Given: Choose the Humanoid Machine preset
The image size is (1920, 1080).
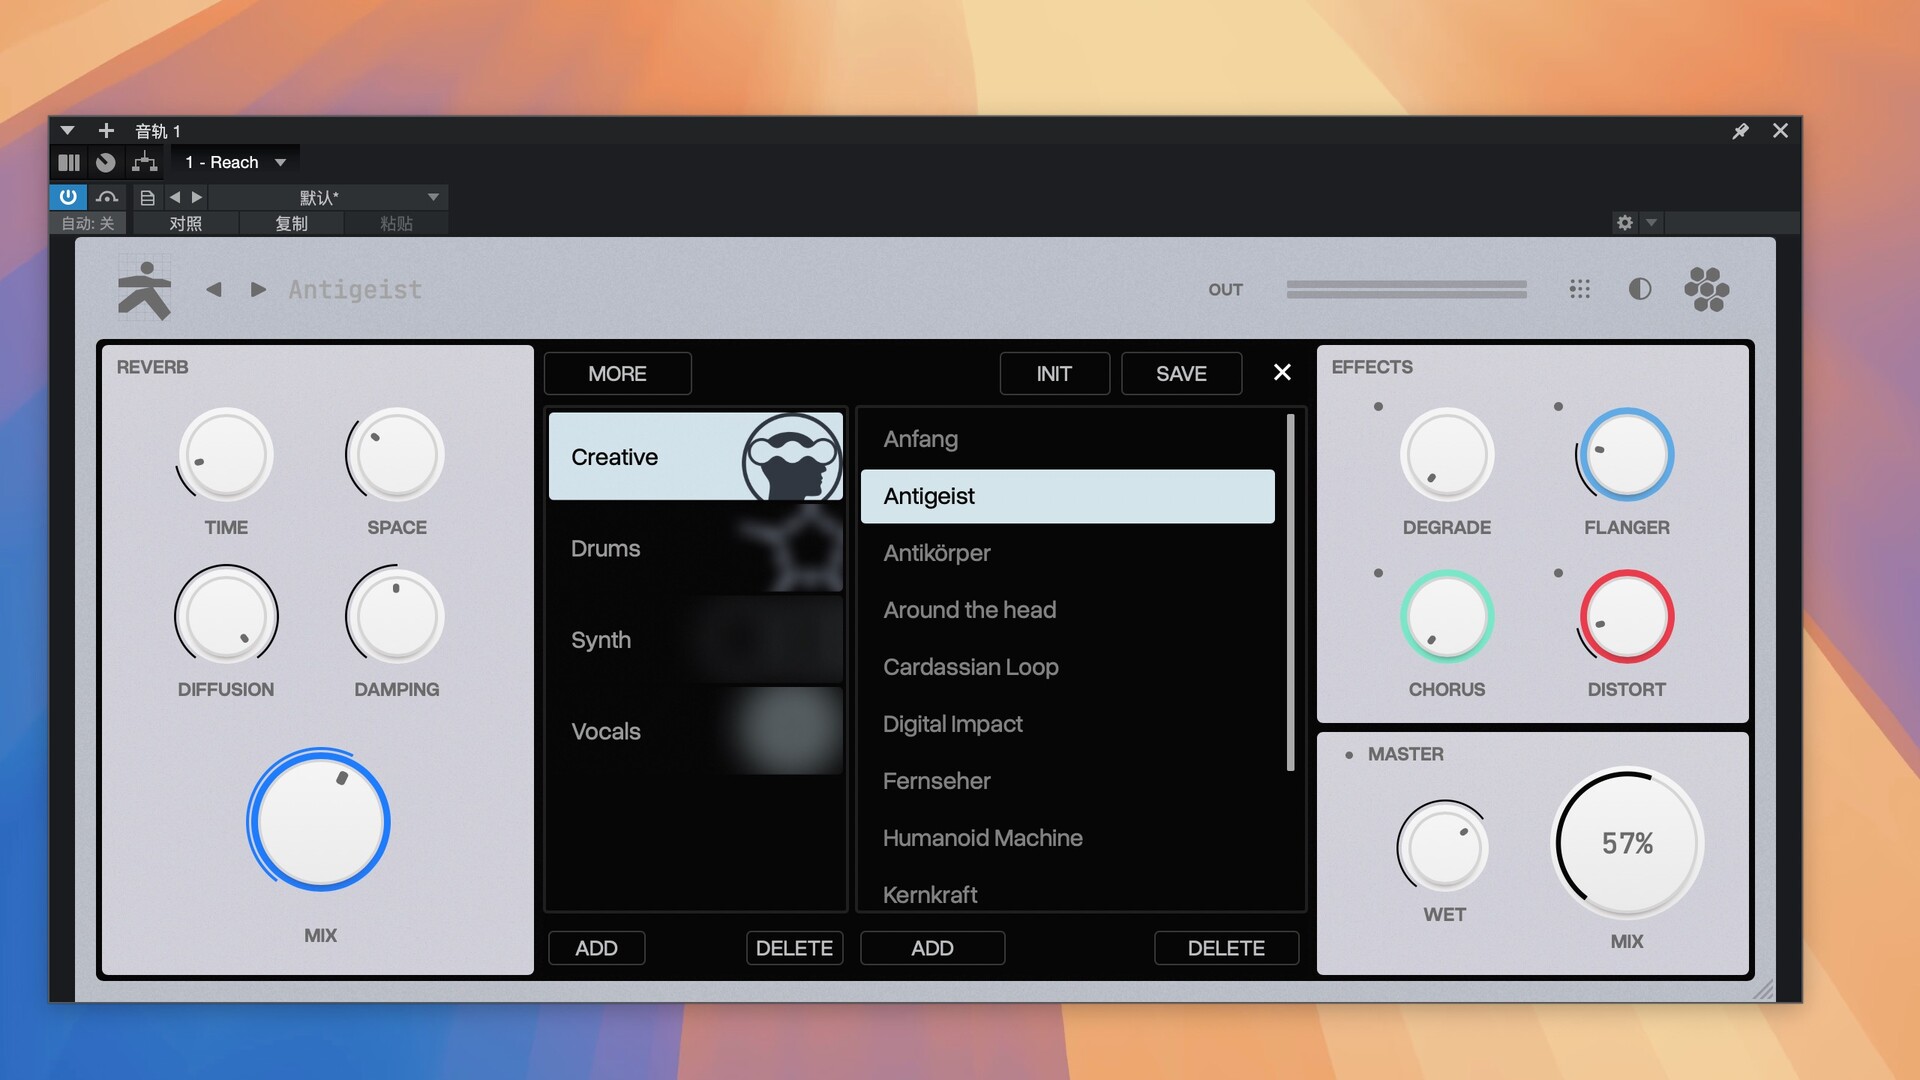Looking at the screenshot, I should point(1067,838).
